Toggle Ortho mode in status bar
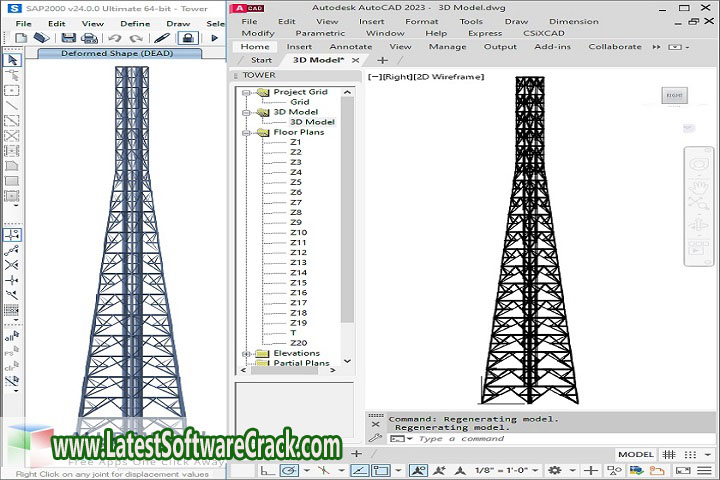 point(266,470)
